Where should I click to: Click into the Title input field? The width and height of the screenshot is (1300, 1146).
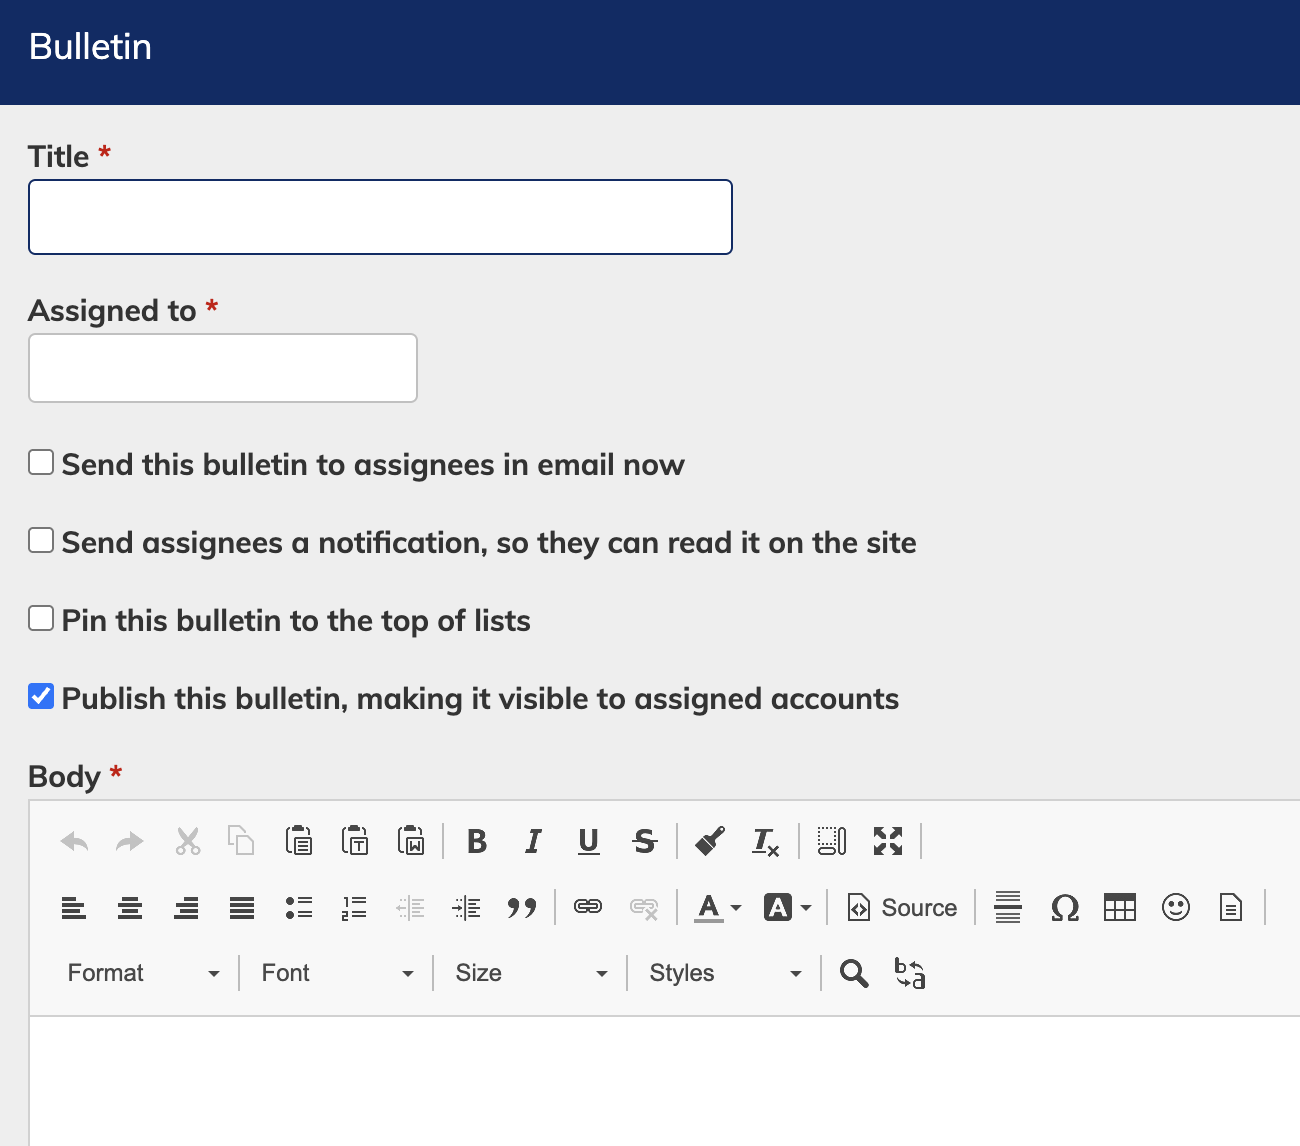click(380, 217)
